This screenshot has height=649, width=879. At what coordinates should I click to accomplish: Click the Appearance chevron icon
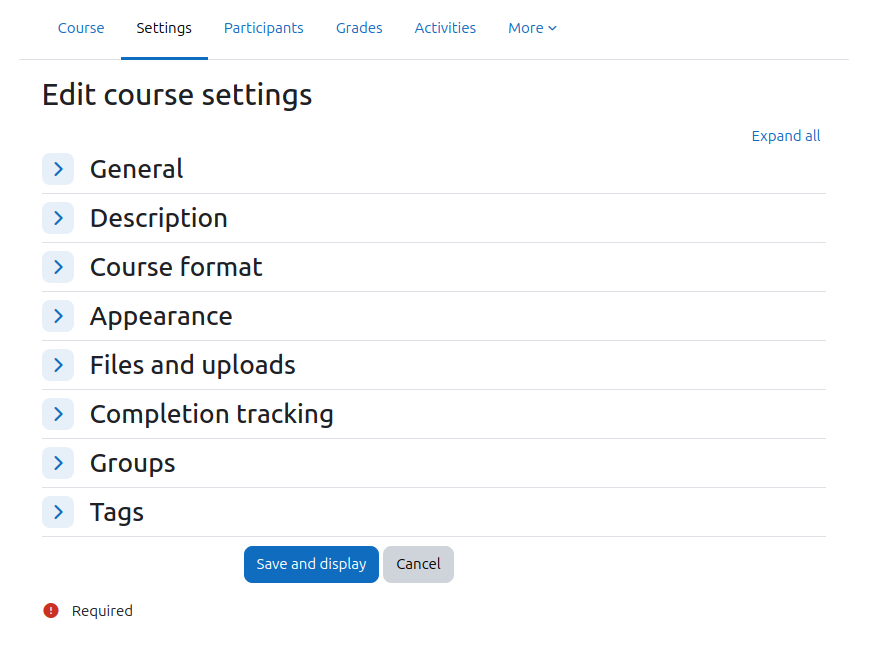point(58,316)
